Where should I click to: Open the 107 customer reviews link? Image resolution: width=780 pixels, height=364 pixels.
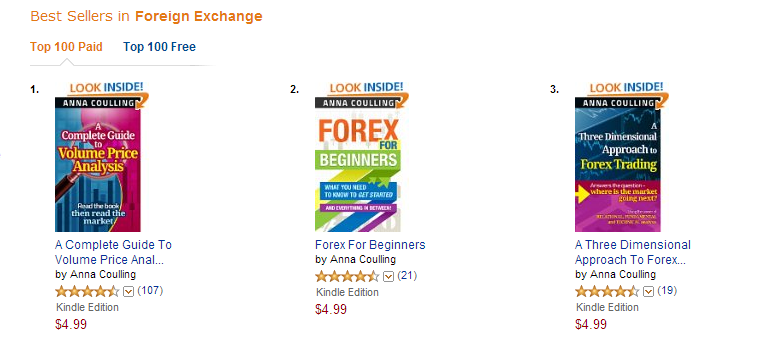[150, 290]
